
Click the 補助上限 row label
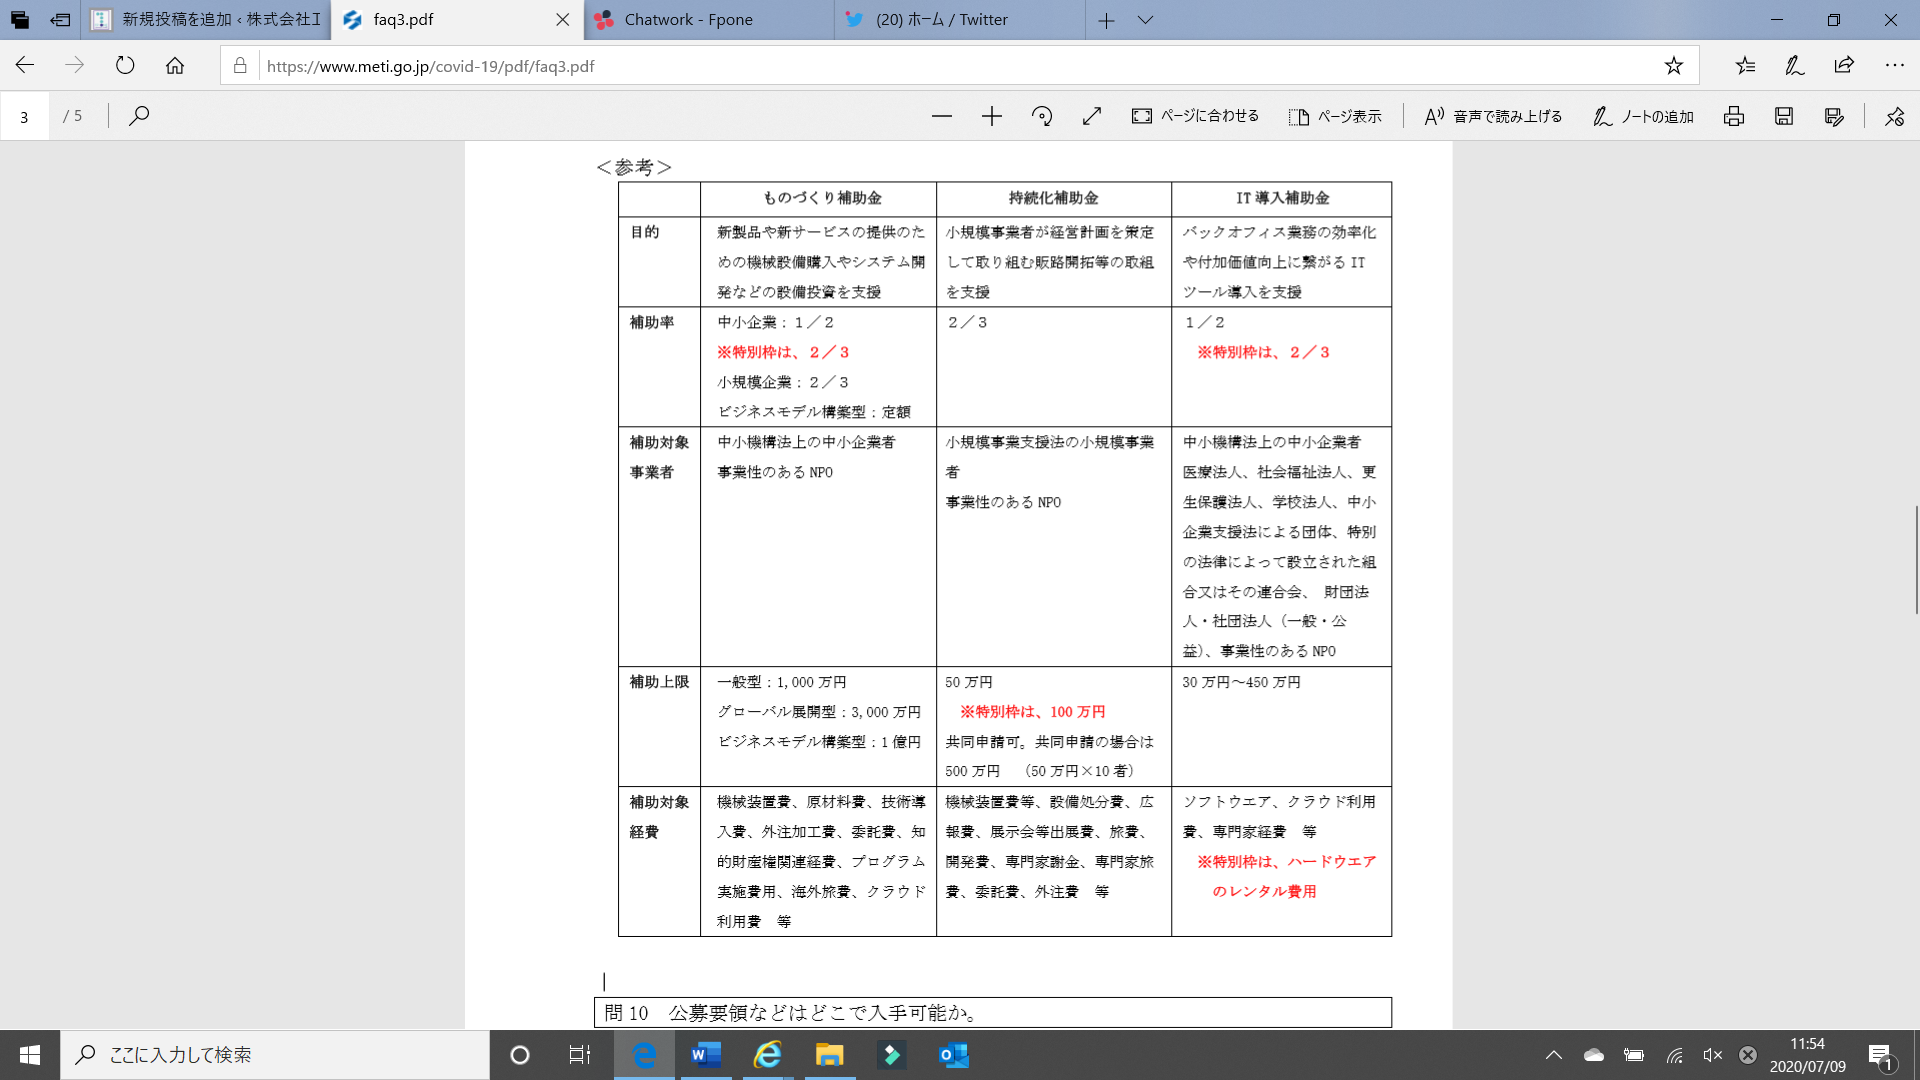tap(659, 682)
